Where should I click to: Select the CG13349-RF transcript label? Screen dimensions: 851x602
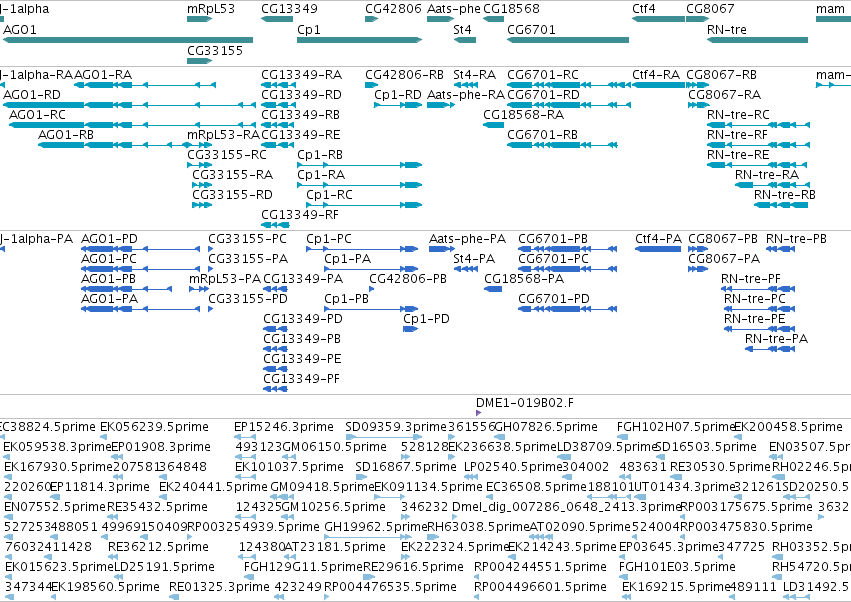[x=300, y=215]
